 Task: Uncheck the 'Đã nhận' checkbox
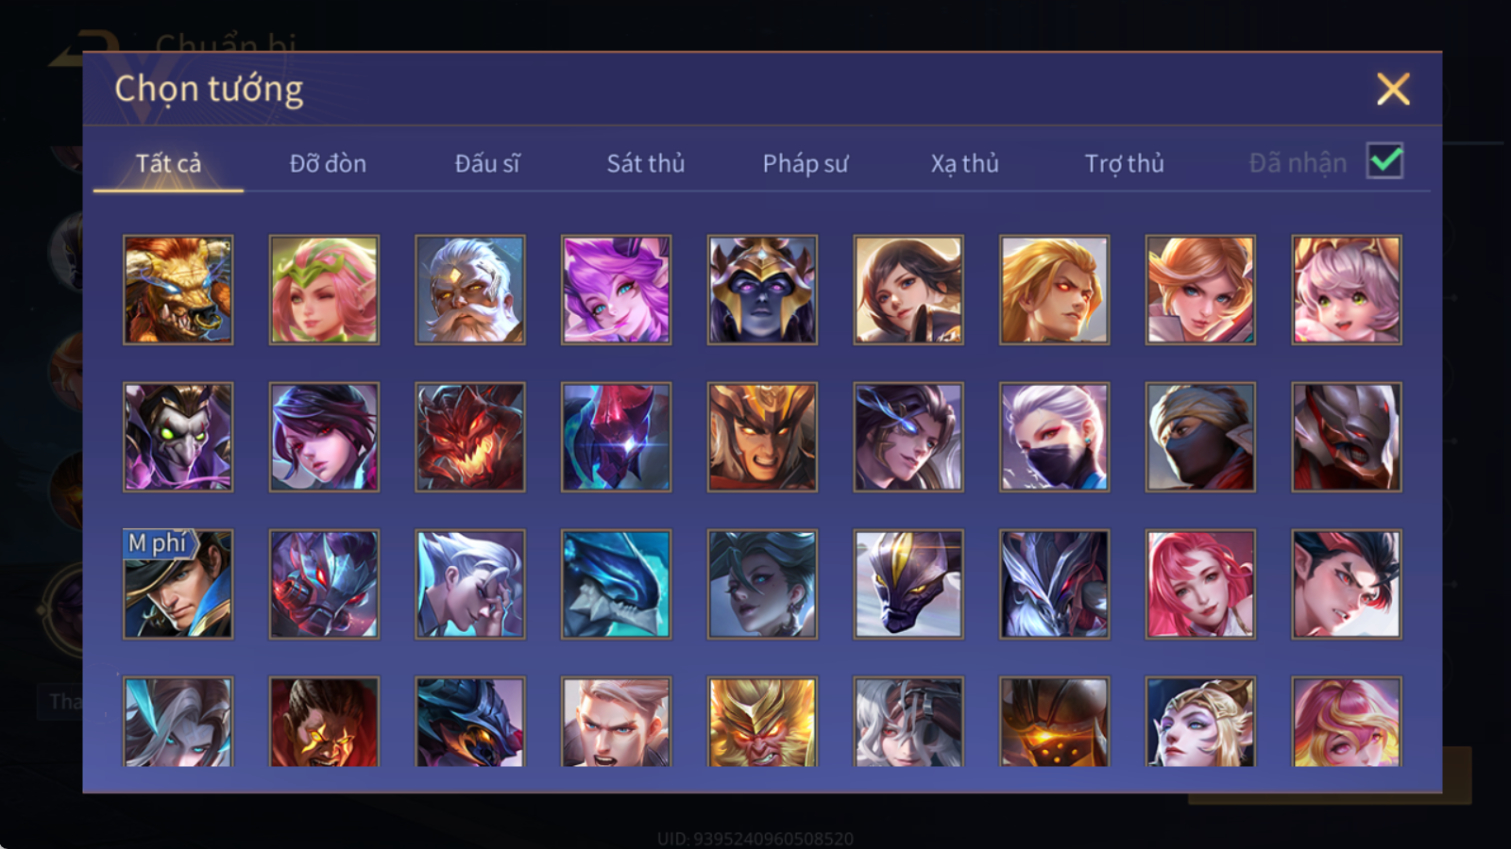tap(1385, 161)
